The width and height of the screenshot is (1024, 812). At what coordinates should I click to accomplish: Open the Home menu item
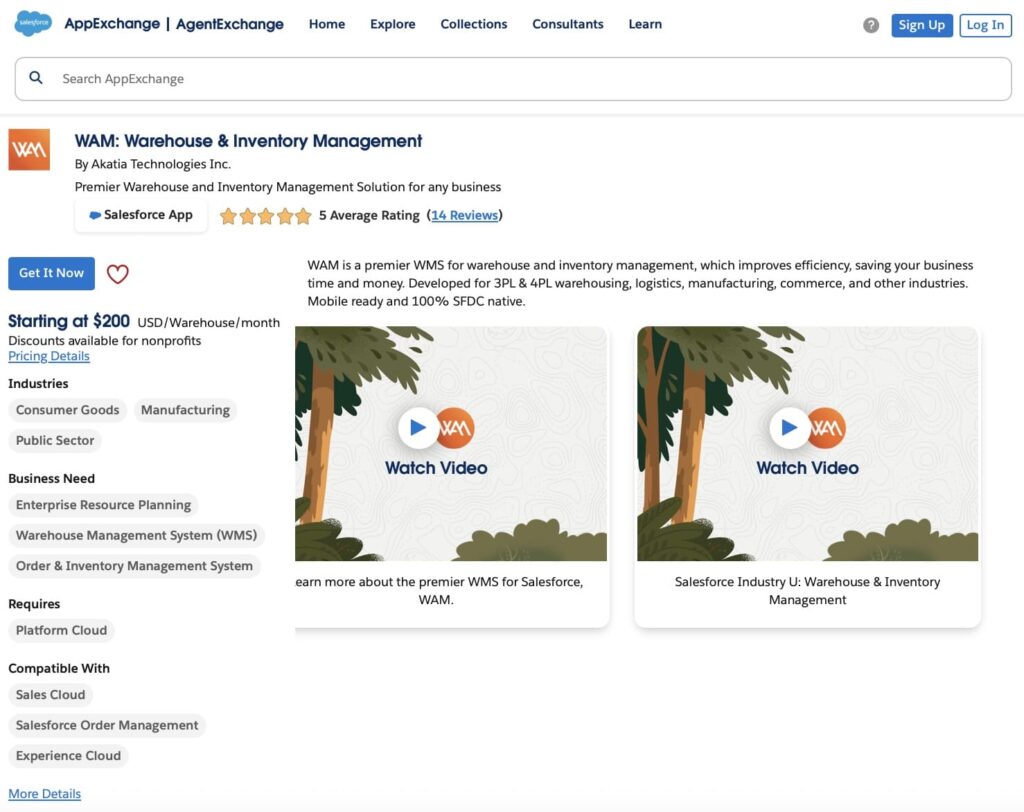pos(327,24)
